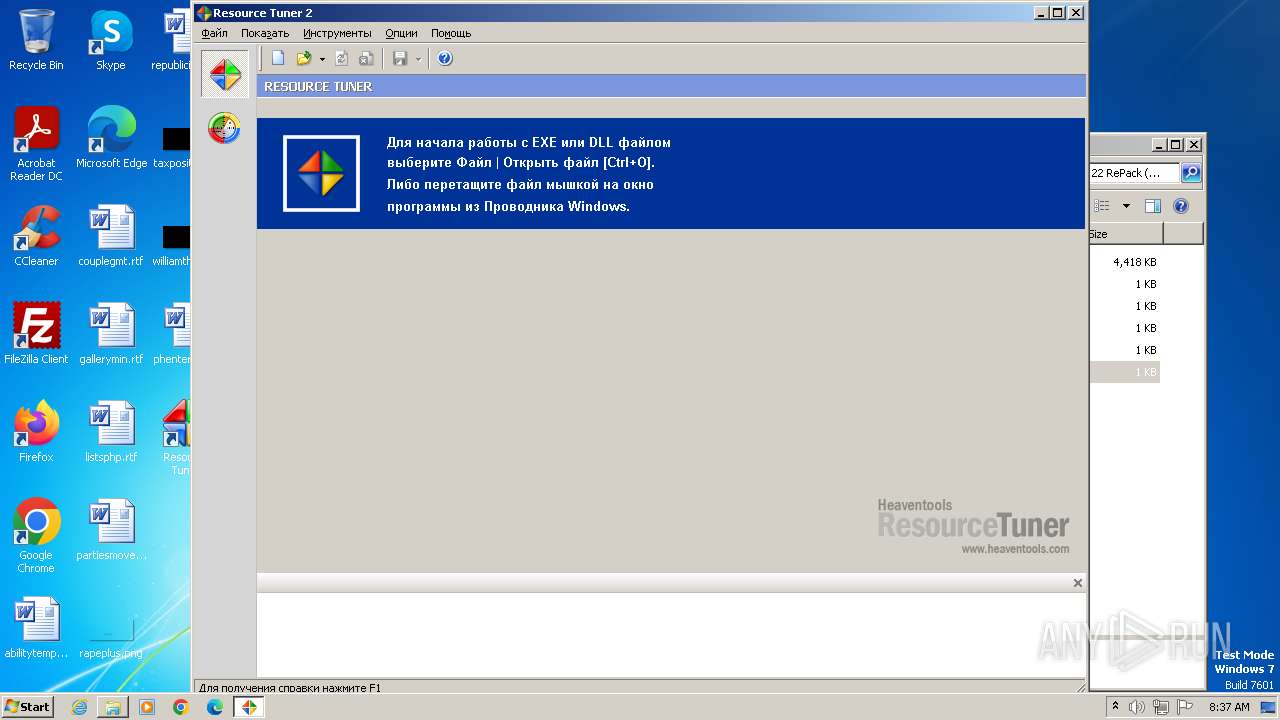1280x720 pixels.
Task: Open Edge from the taskbar
Action: click(215, 707)
